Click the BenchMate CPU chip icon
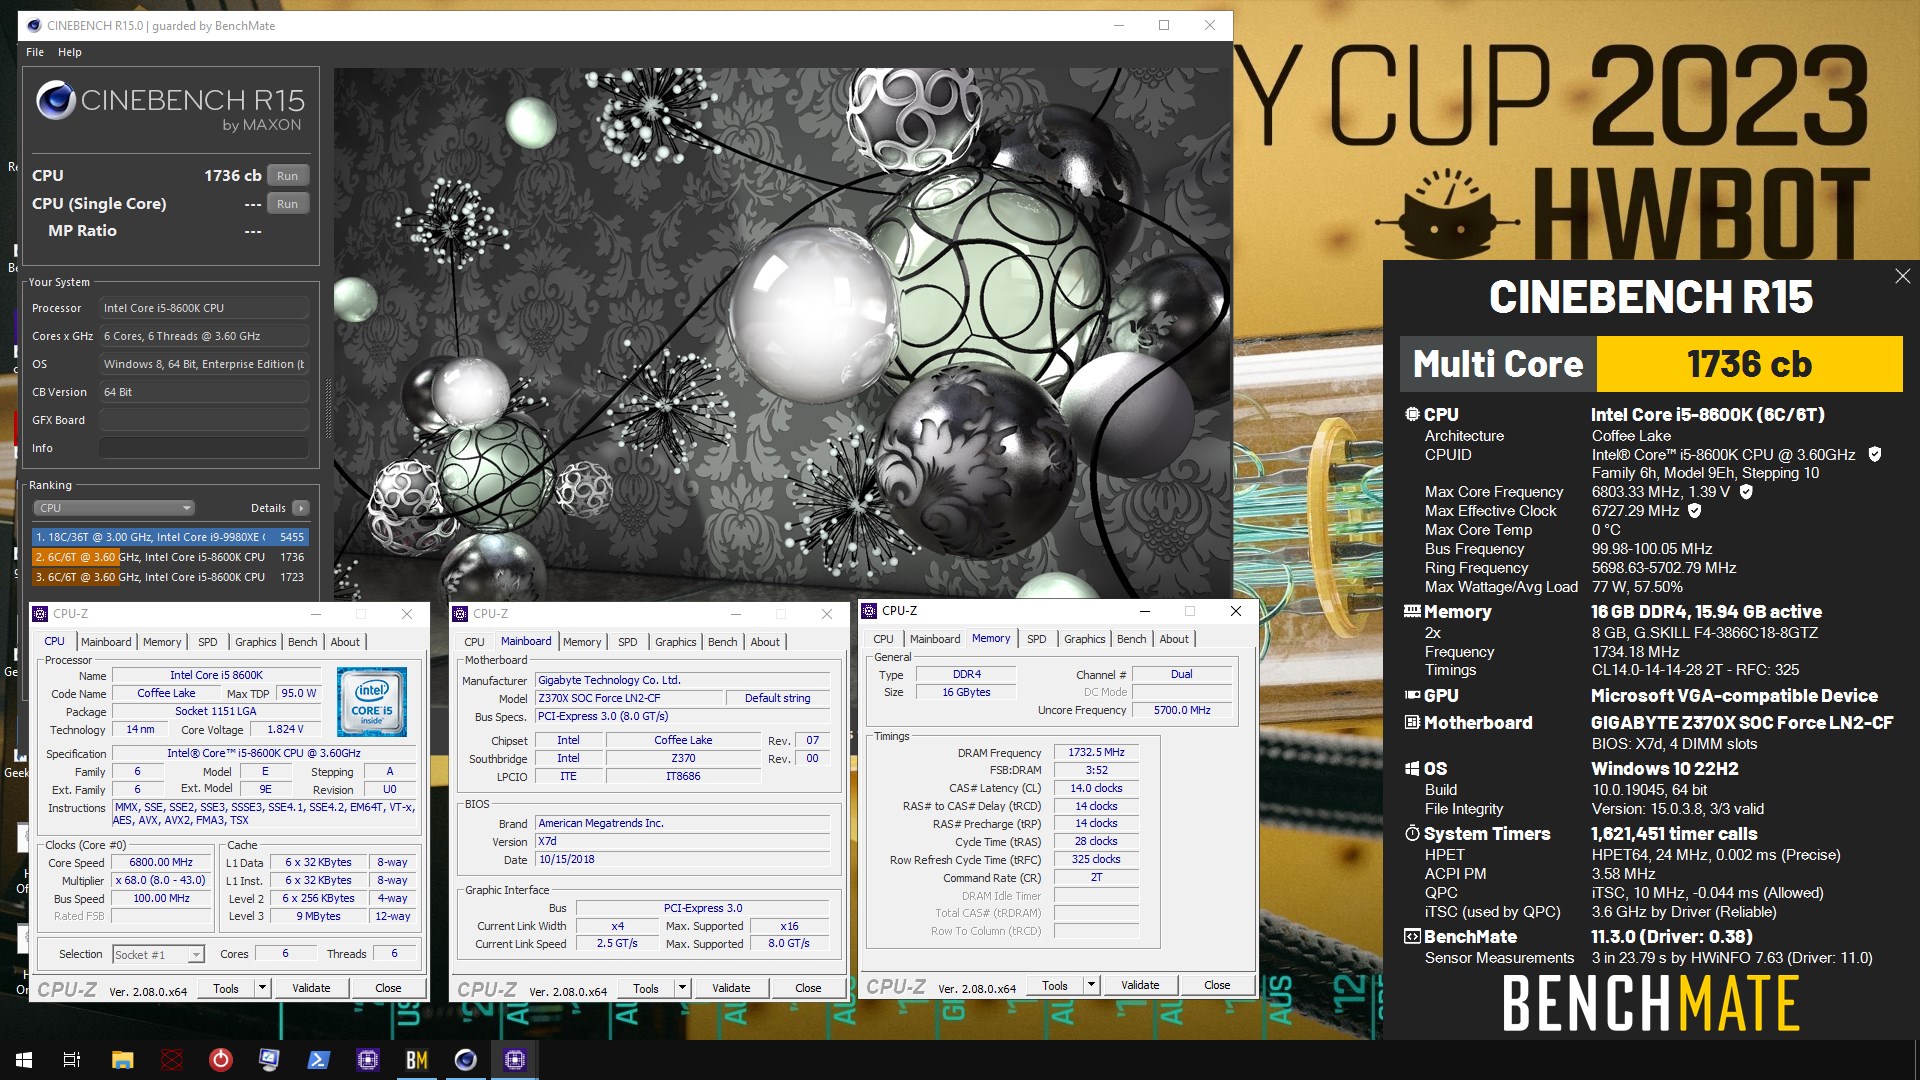 1412,414
